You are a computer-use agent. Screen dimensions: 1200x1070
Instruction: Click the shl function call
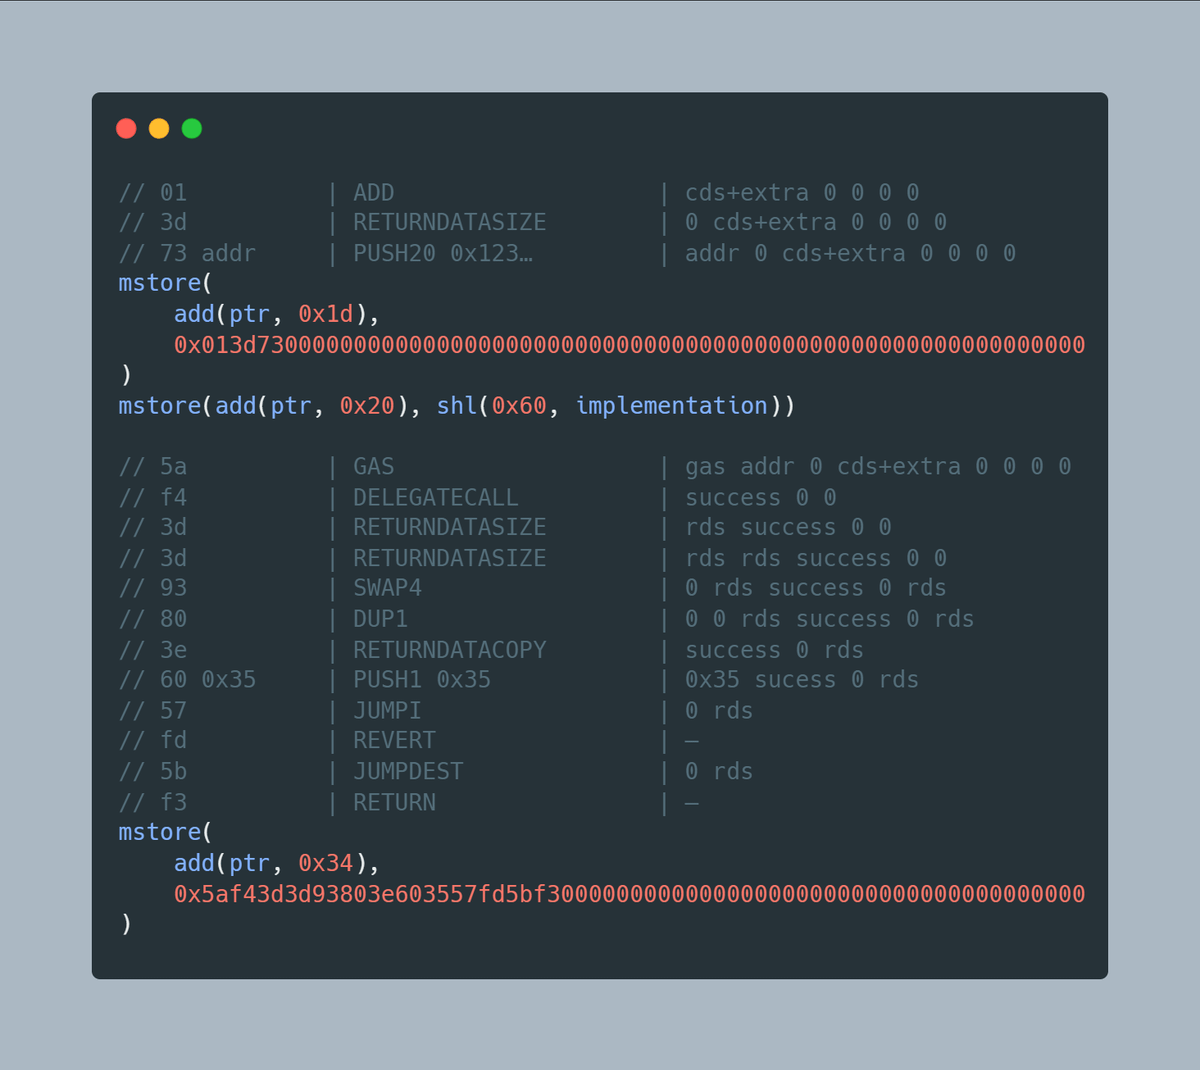pyautogui.click(x=457, y=406)
